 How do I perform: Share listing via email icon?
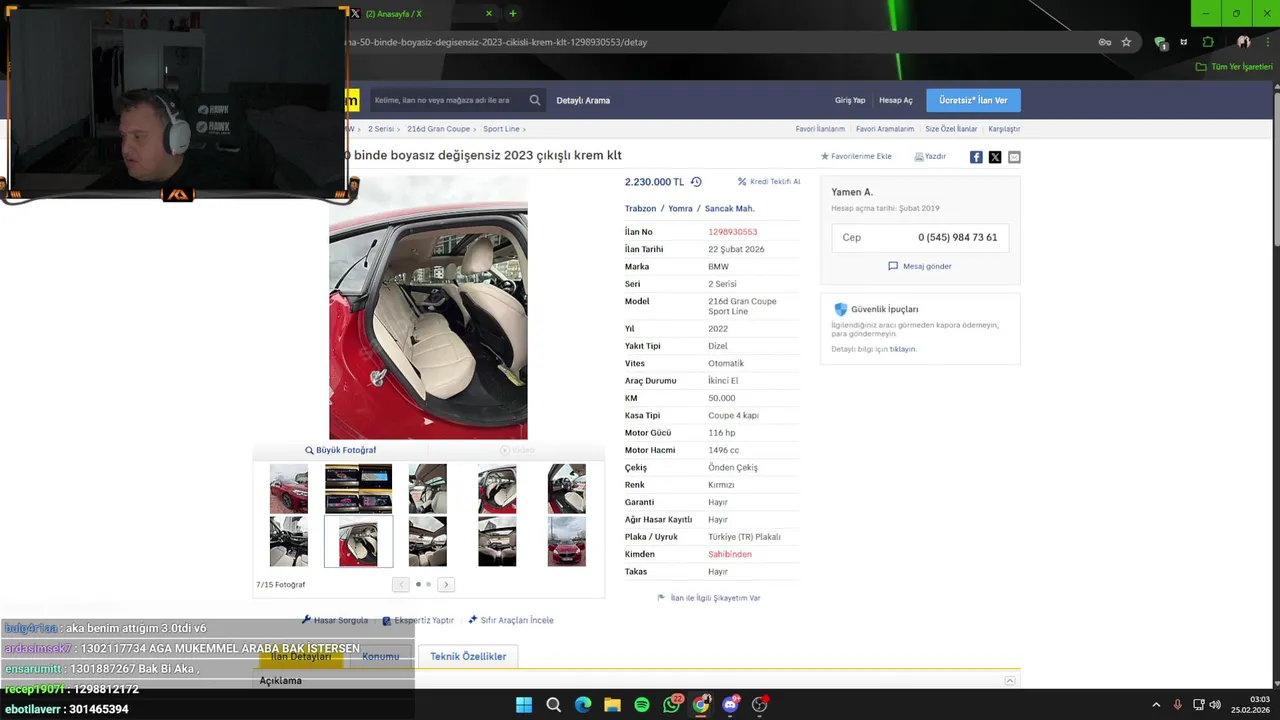pos(1014,157)
